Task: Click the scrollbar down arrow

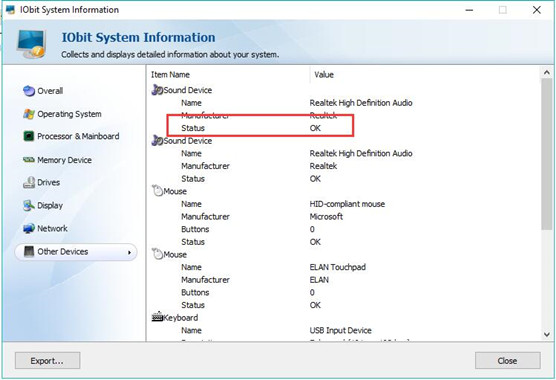Action: point(547,334)
